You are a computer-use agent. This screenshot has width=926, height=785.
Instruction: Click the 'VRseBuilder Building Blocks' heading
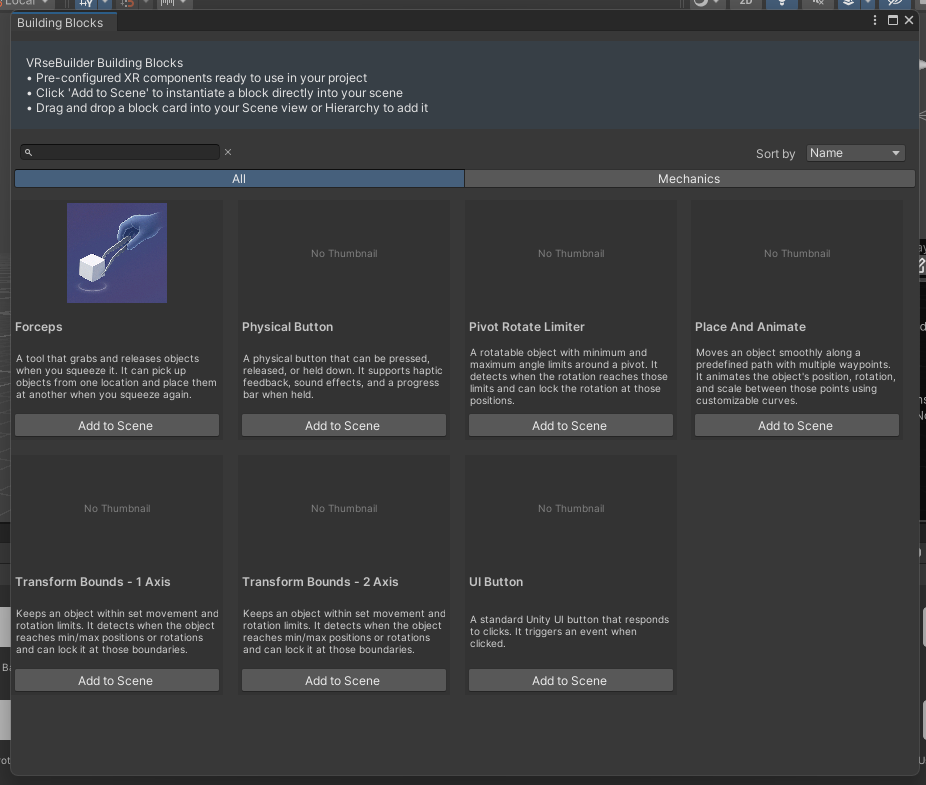click(105, 63)
